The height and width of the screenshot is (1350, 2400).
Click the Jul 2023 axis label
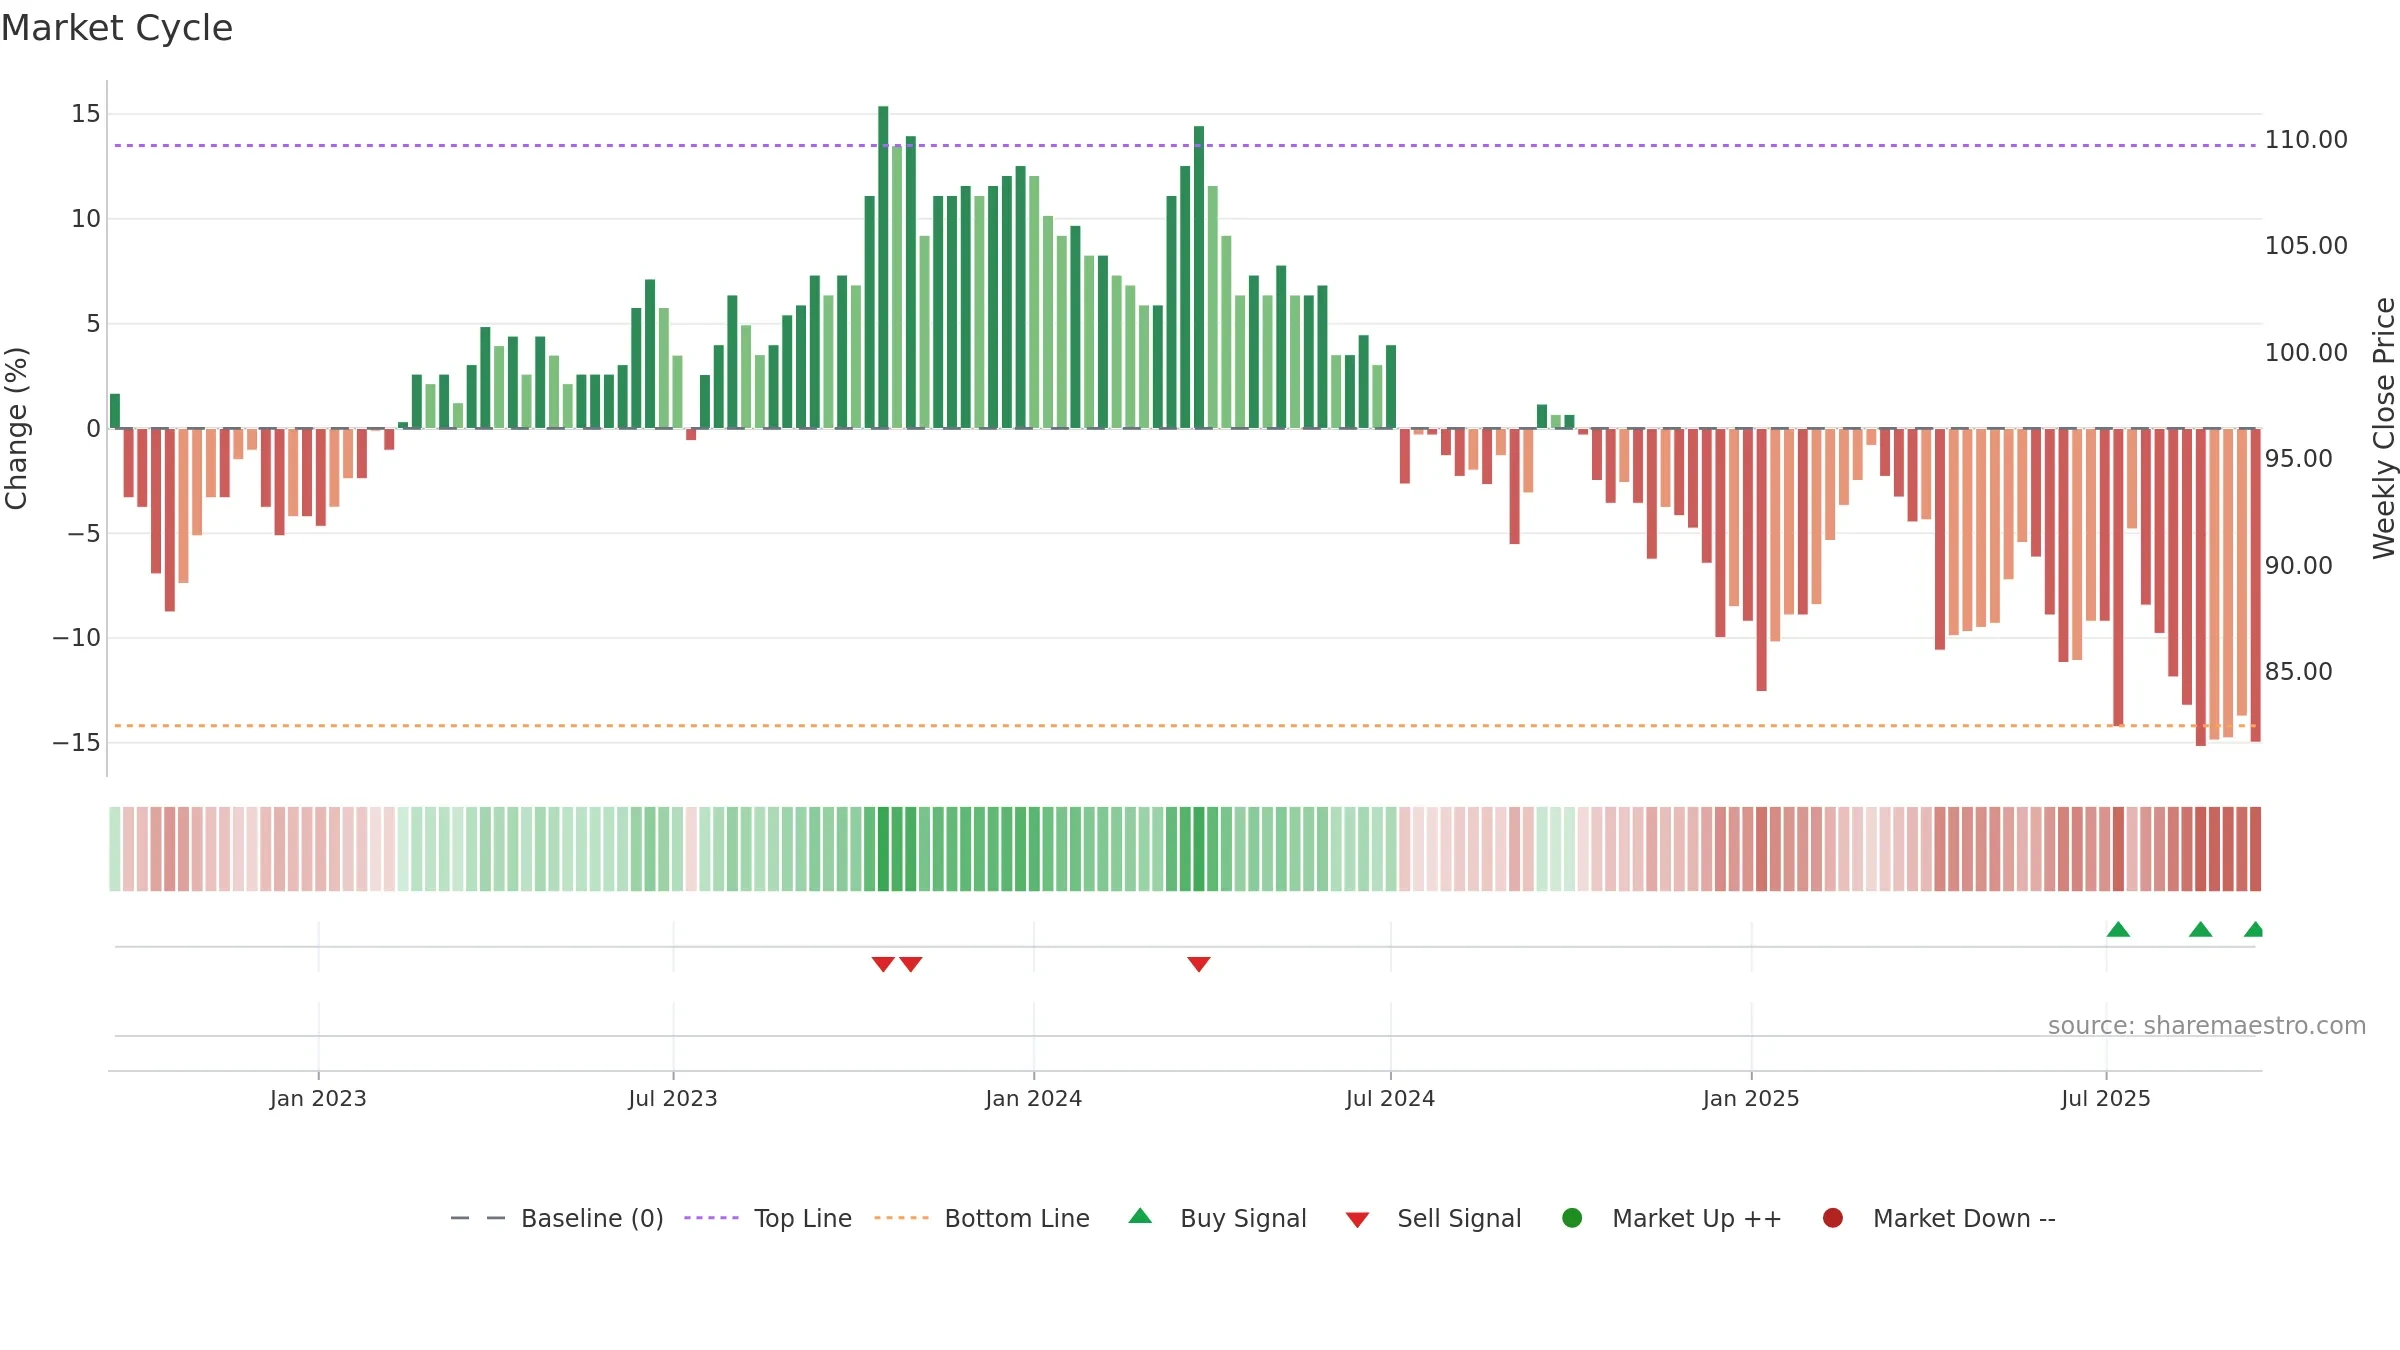(673, 1098)
